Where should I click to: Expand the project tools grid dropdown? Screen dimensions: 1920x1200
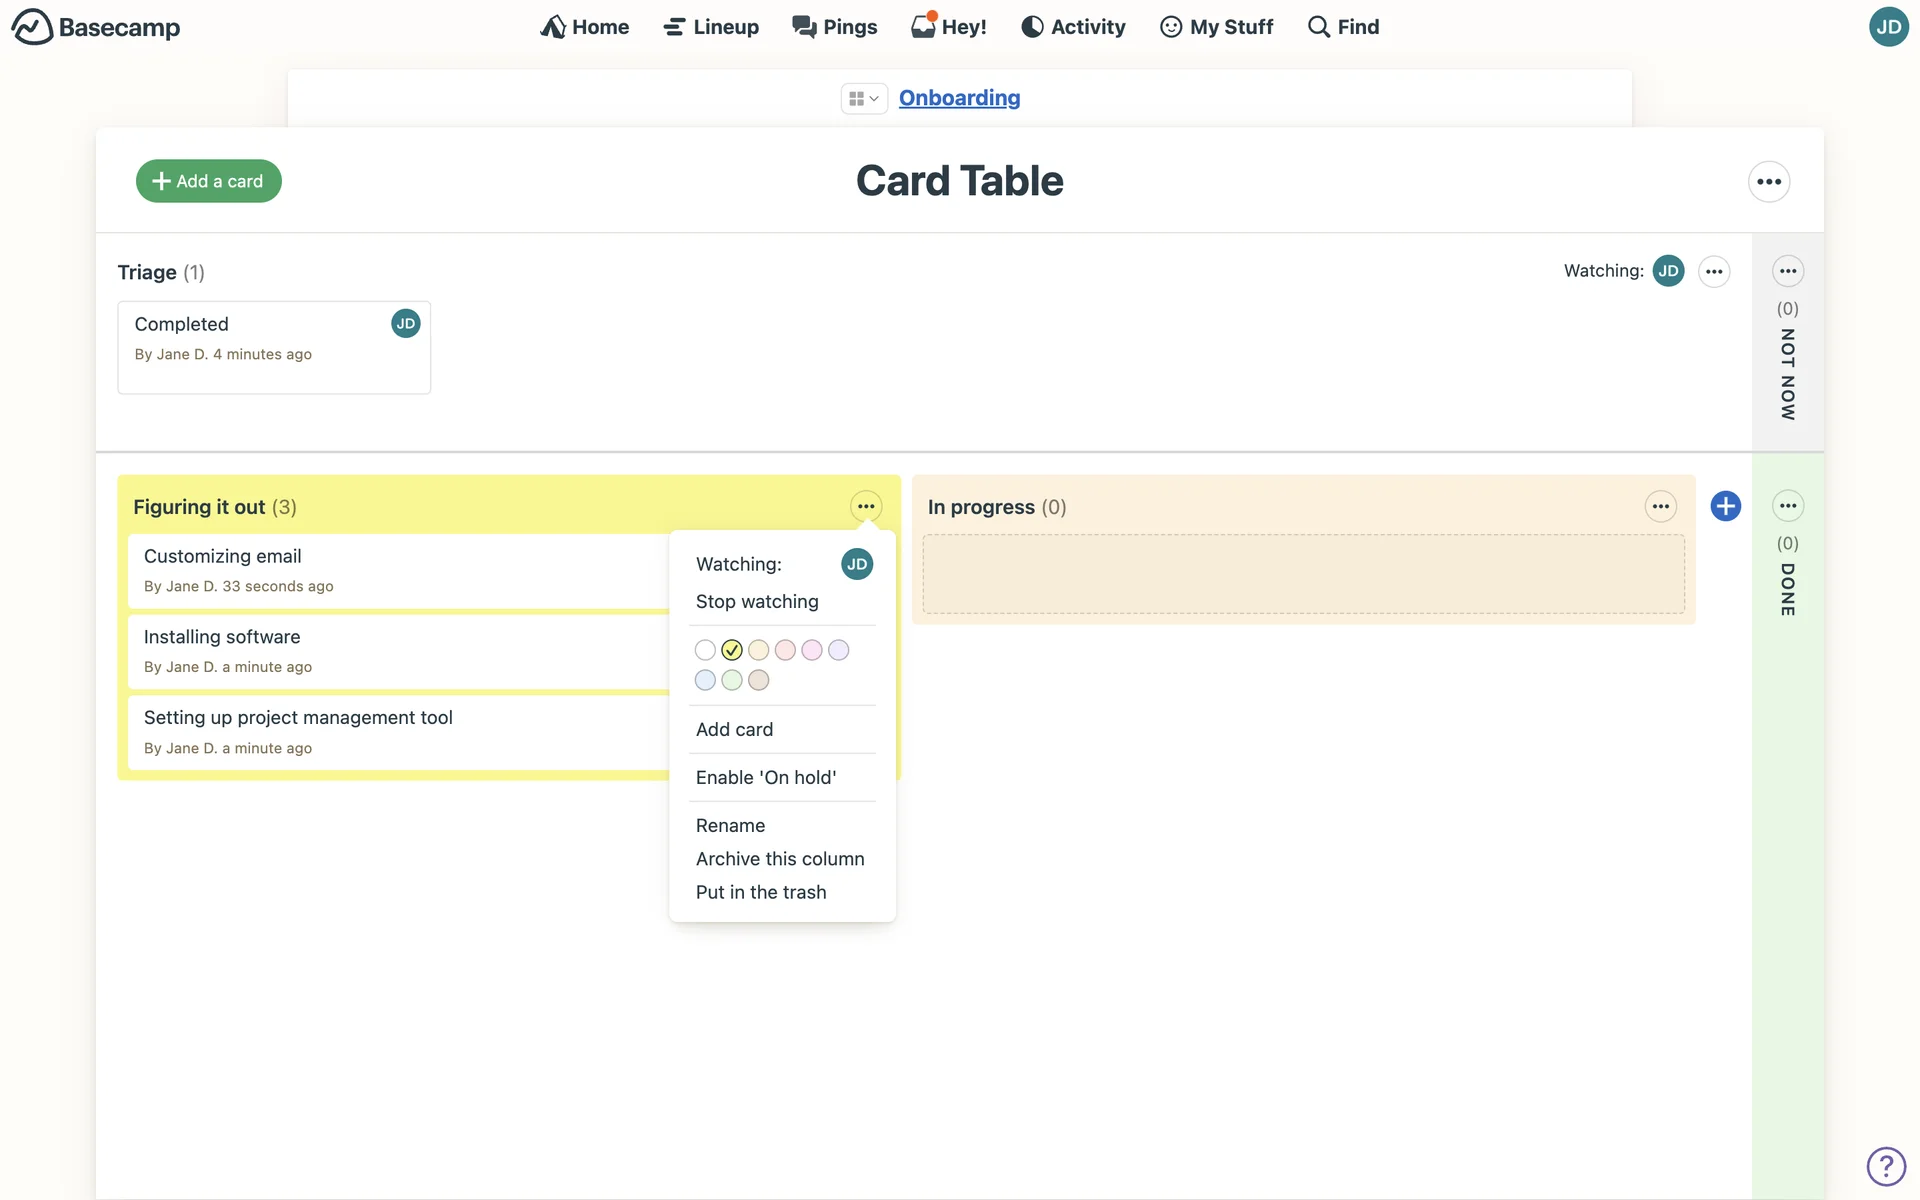(863, 98)
